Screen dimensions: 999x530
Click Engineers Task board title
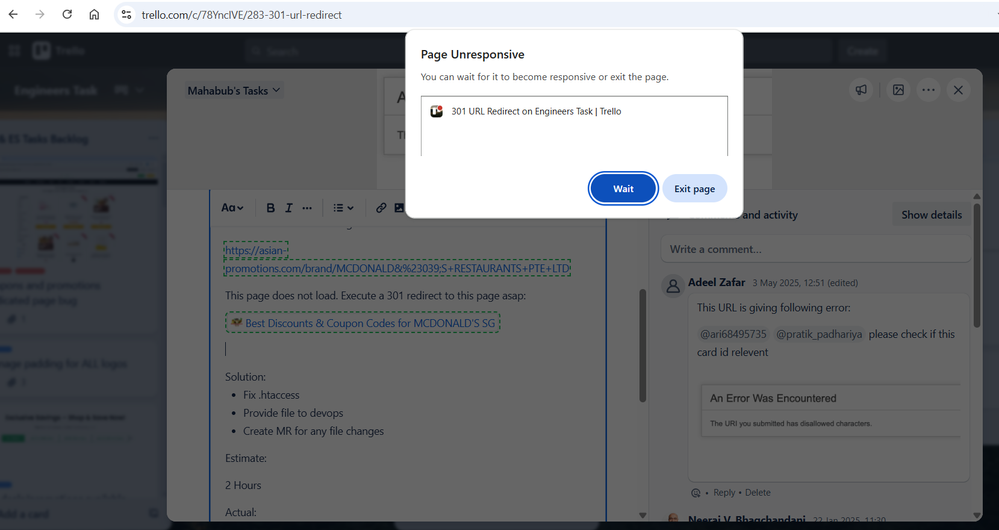[x=55, y=90]
